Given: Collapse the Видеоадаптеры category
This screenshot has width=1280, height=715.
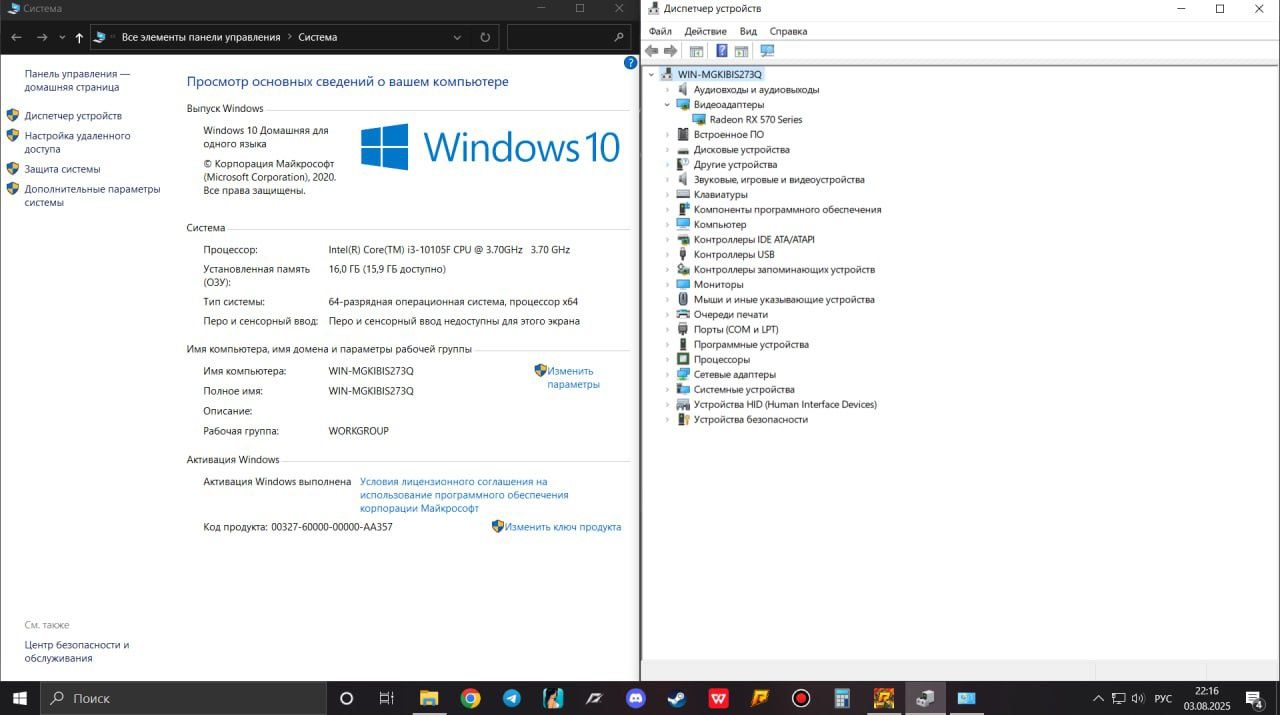Looking at the screenshot, I should (668, 105).
